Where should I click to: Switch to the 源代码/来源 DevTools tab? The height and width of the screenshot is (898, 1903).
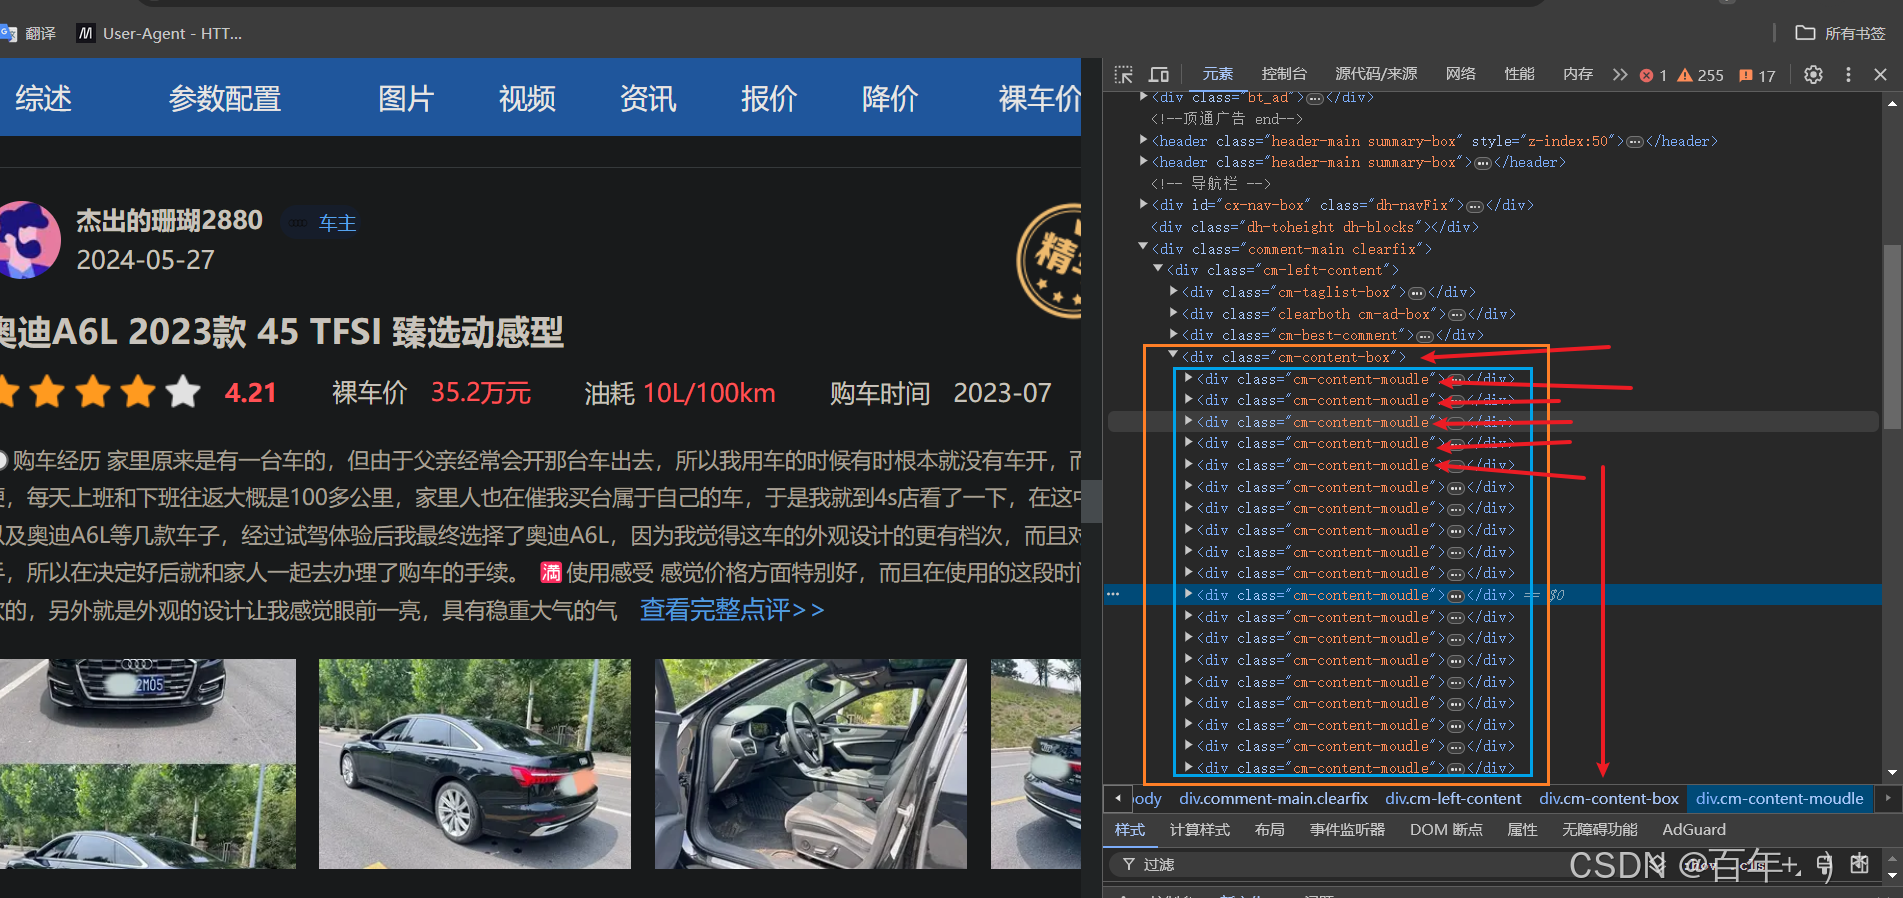[x=1376, y=74]
